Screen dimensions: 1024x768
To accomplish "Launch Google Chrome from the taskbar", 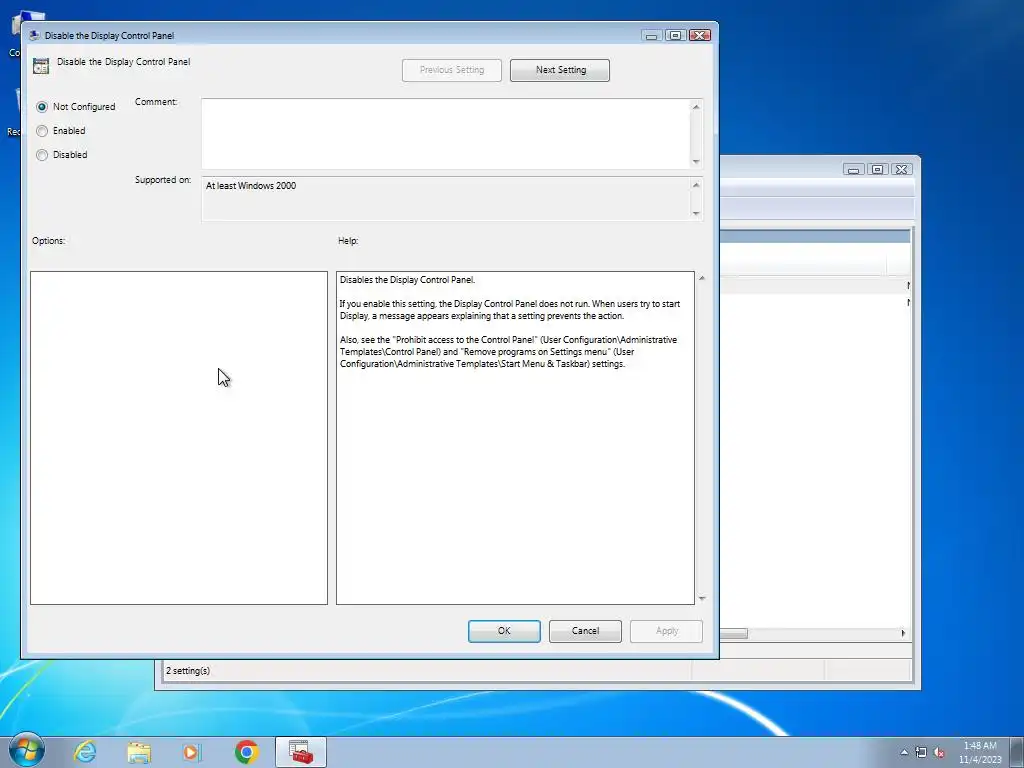I will pos(247,752).
